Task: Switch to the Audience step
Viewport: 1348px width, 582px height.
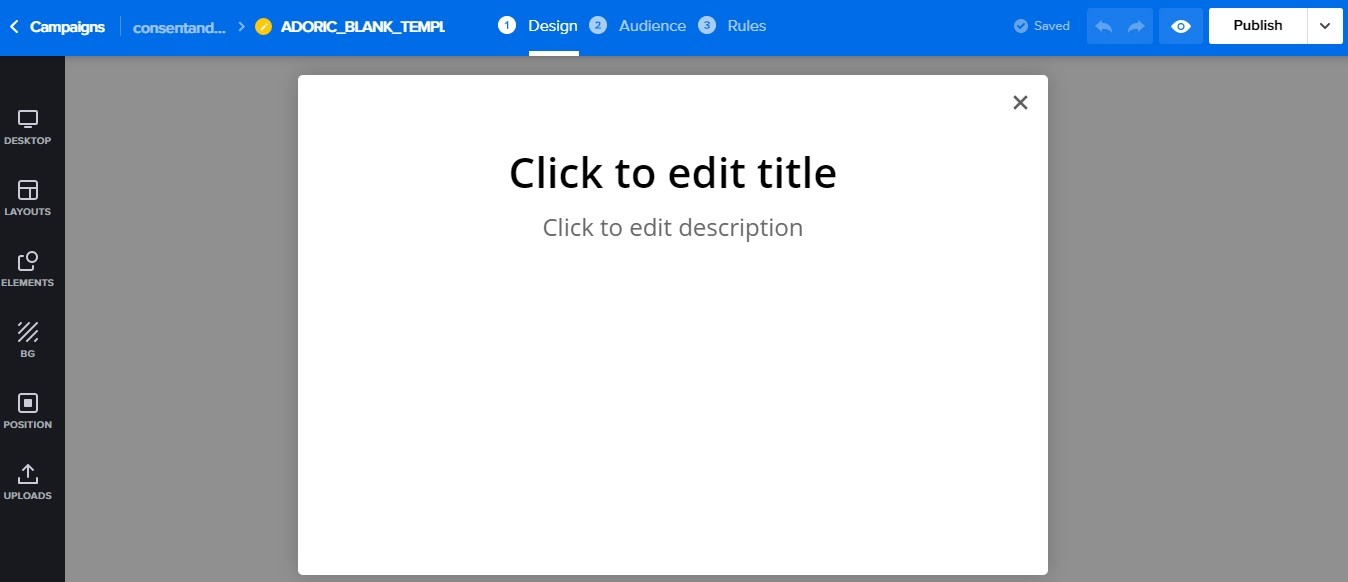Action: [651, 25]
